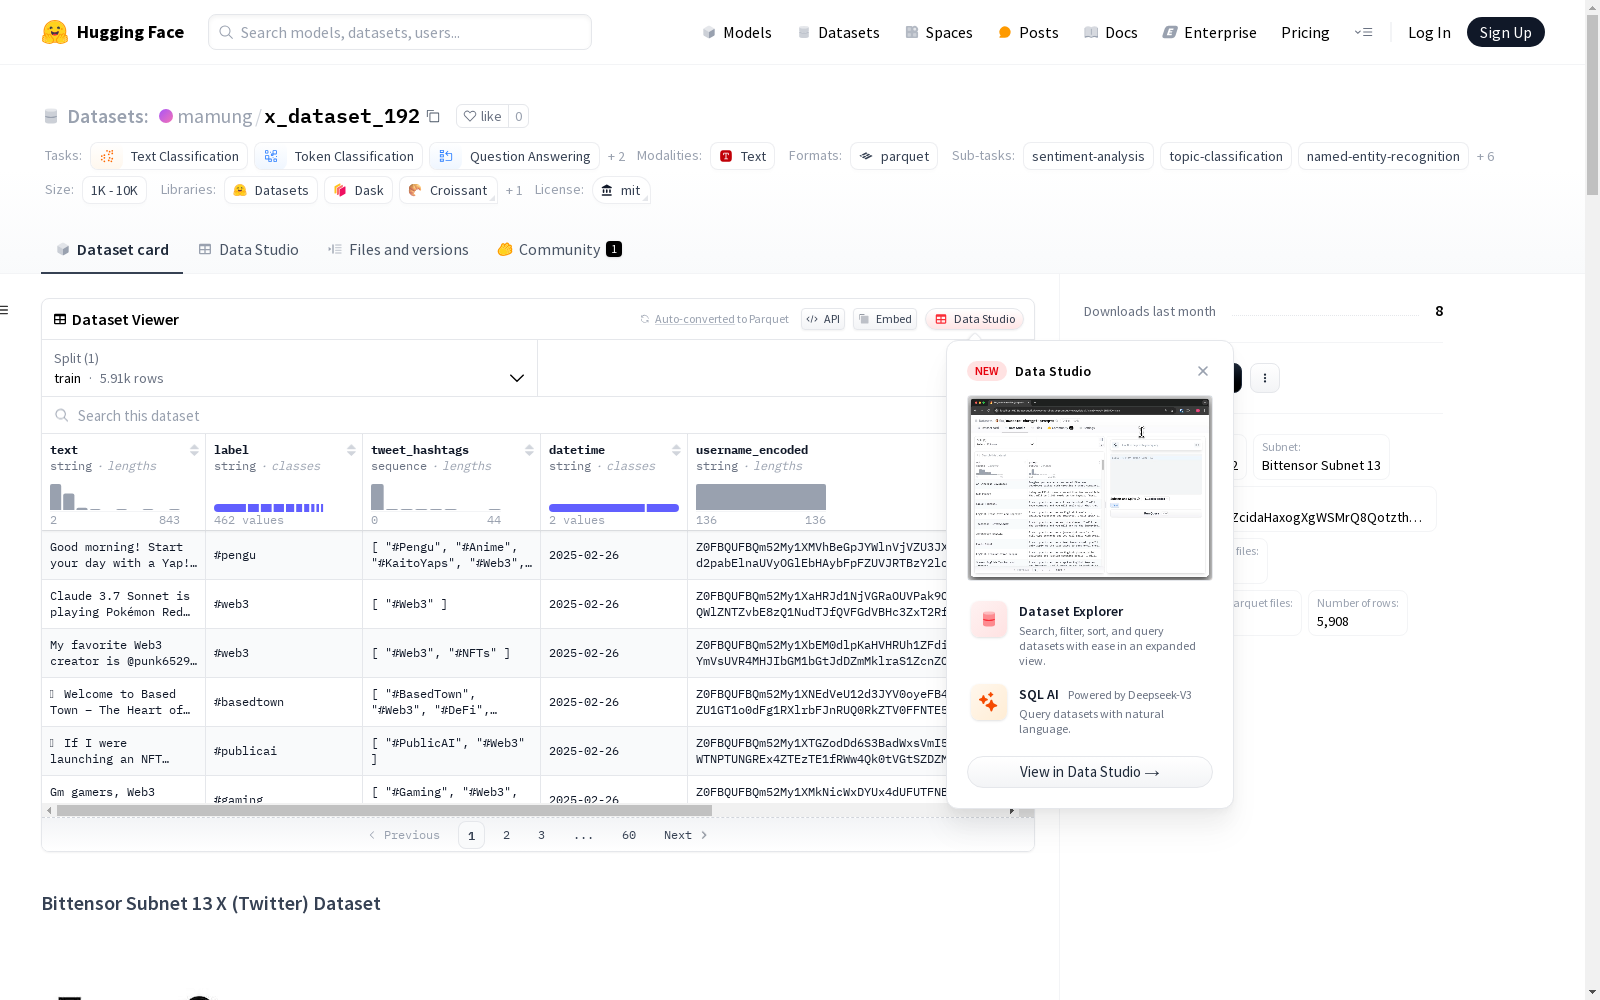The height and width of the screenshot is (1000, 1600).
Task: Click the Log In link
Action: 1429,32
